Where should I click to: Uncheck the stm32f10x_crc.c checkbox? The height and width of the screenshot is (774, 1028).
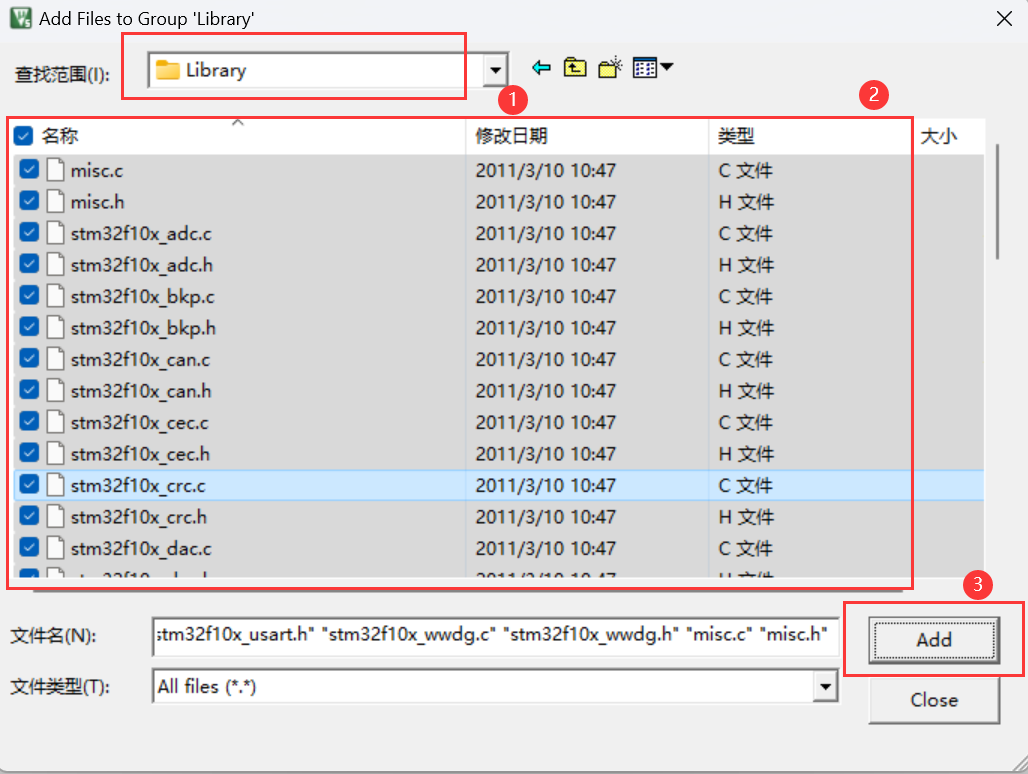tap(29, 484)
